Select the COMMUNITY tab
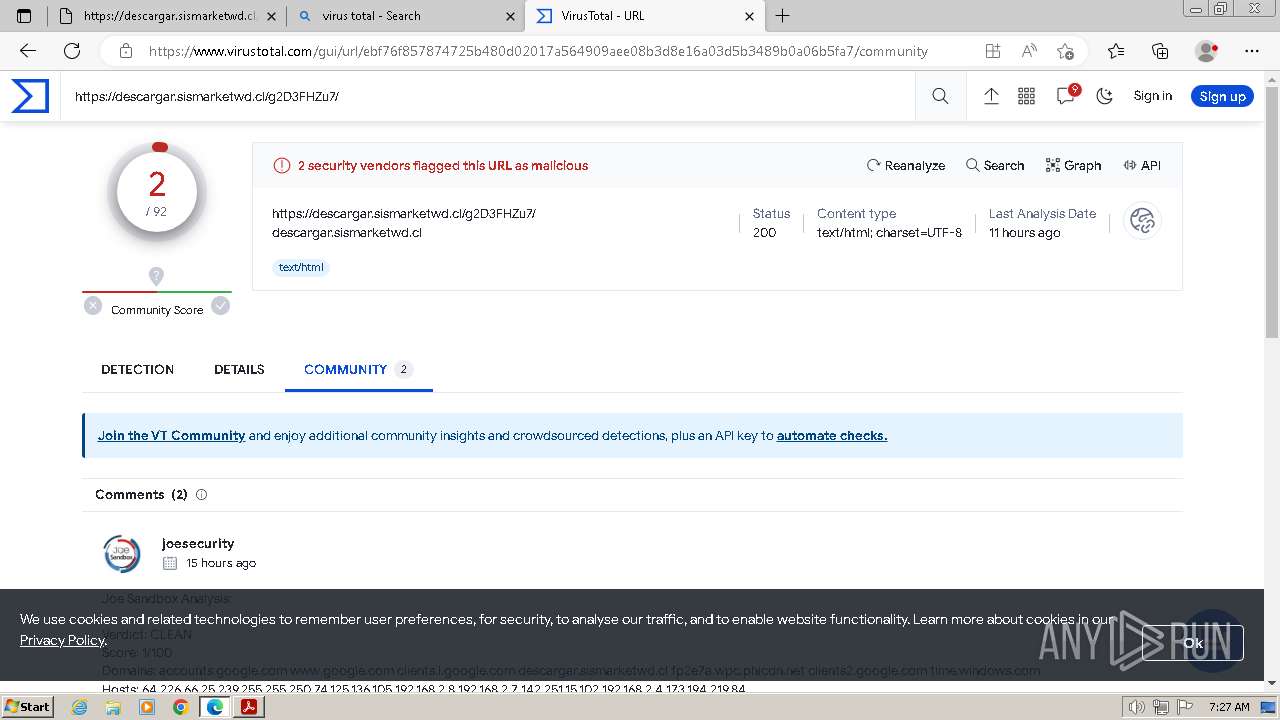This screenshot has width=1280, height=720. (358, 369)
